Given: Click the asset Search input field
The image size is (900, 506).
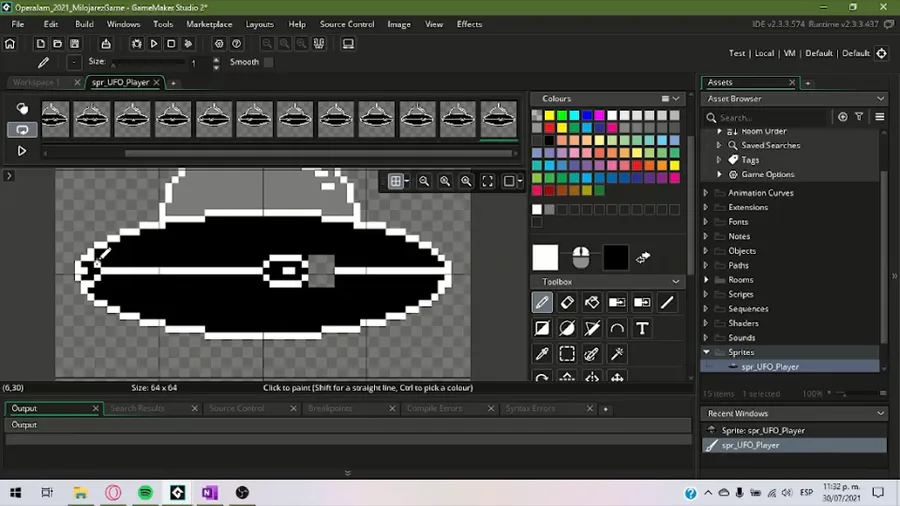Looking at the screenshot, I should click(x=773, y=118).
